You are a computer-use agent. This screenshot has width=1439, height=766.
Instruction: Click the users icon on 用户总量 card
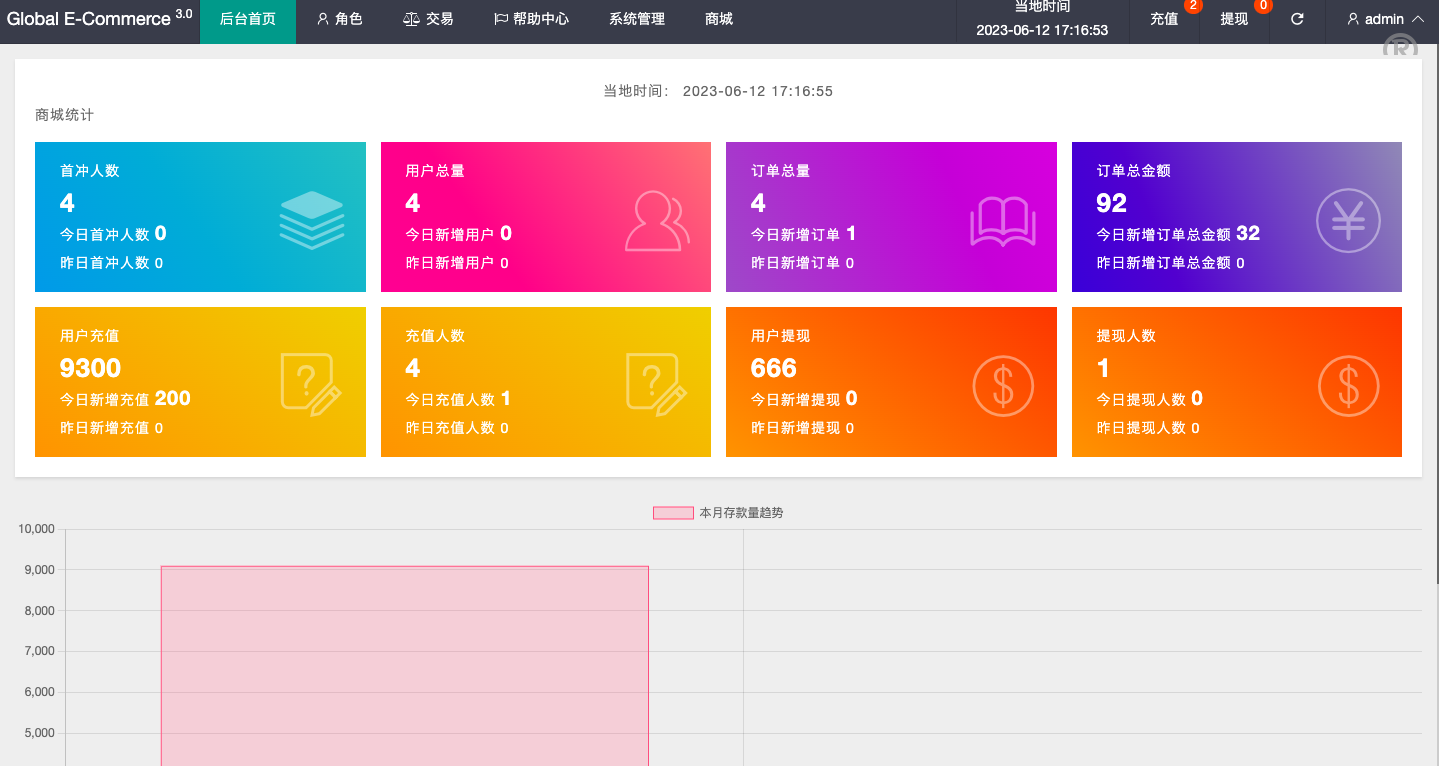(x=657, y=220)
